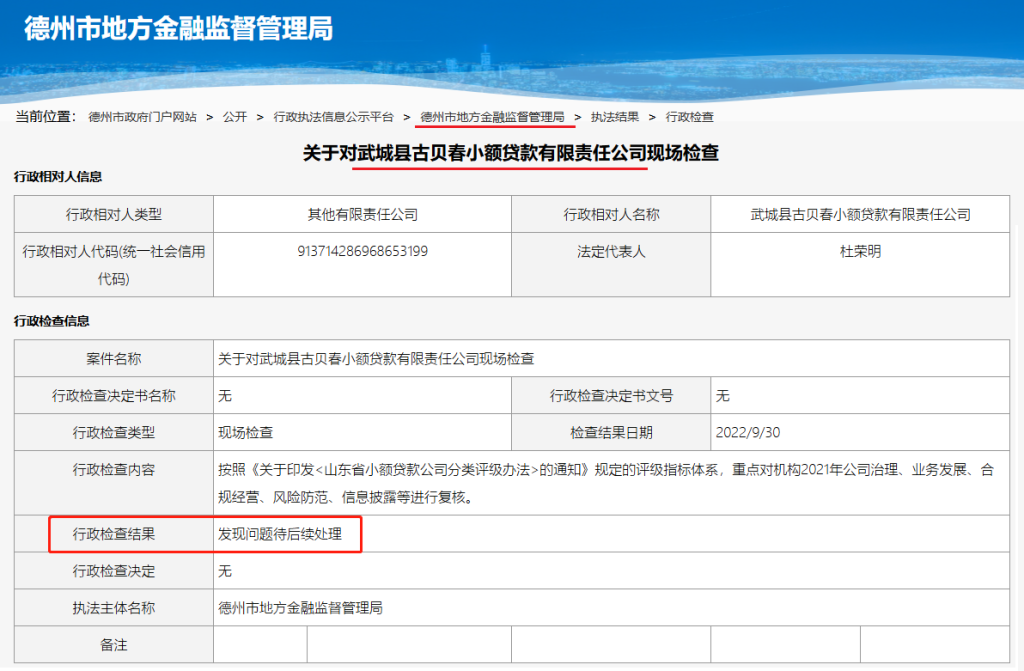The width and height of the screenshot is (1024, 671).
Task: Click the company name in the 行政相对人名称 row
Action: tap(860, 214)
